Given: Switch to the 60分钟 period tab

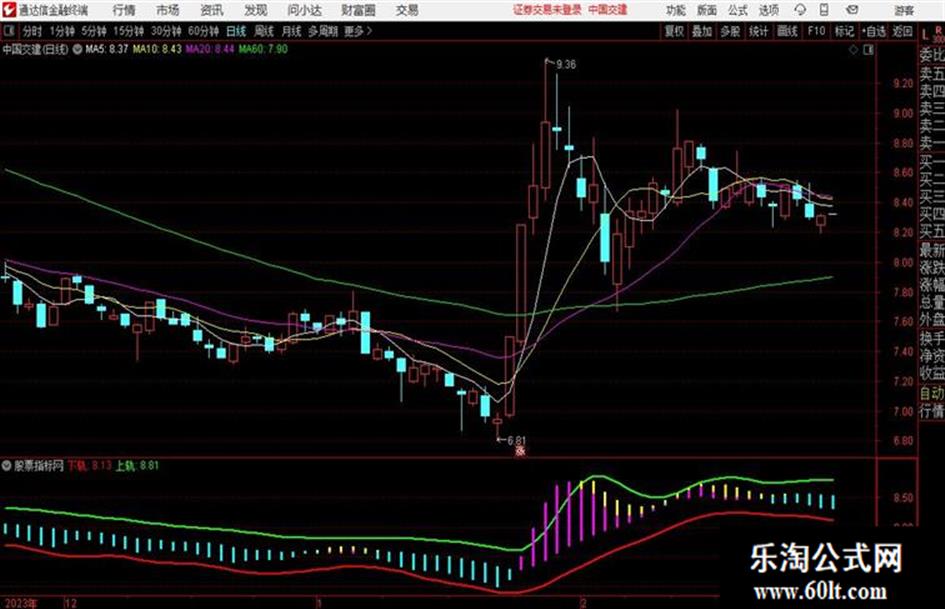Looking at the screenshot, I should tap(203, 31).
